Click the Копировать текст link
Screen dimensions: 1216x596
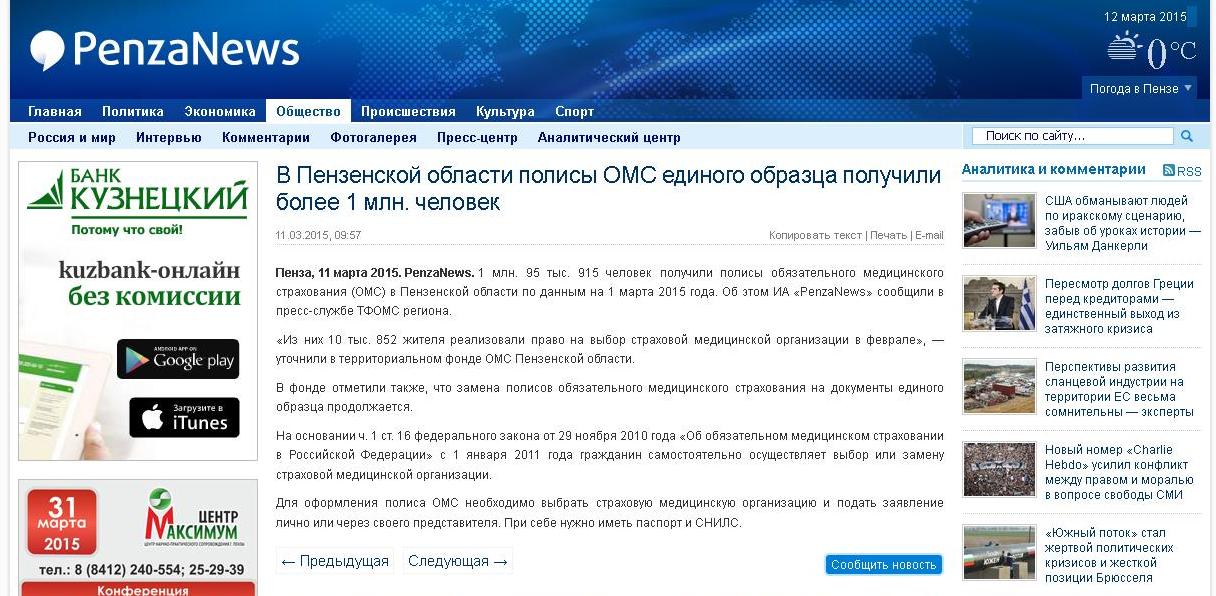[x=815, y=235]
